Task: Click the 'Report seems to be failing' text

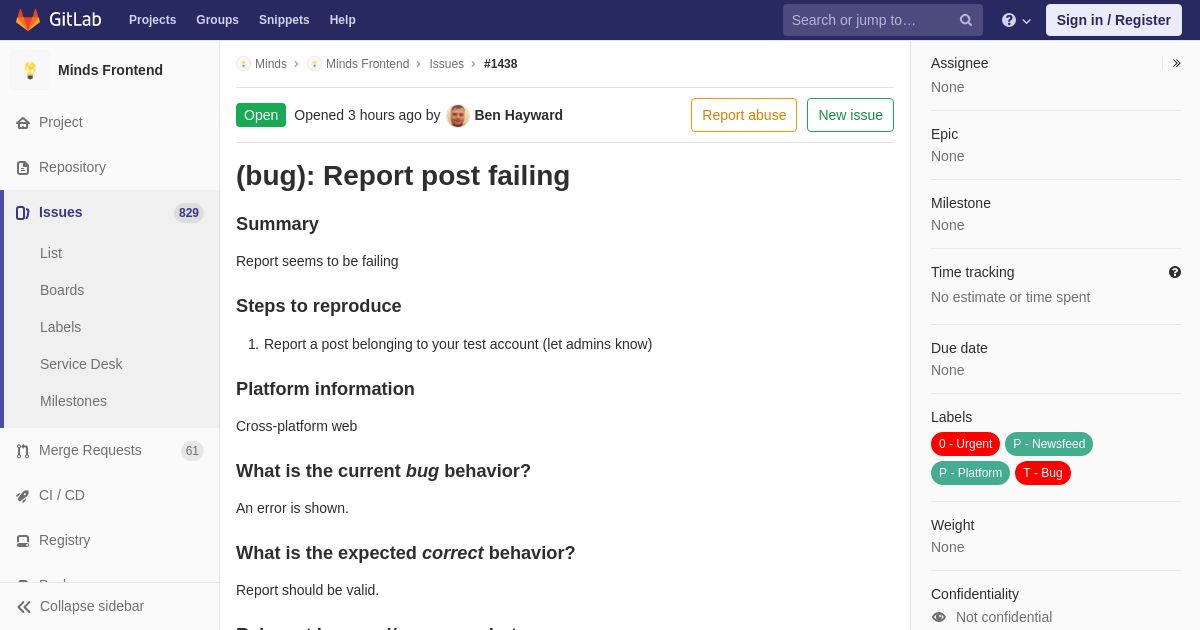Action: (317, 261)
